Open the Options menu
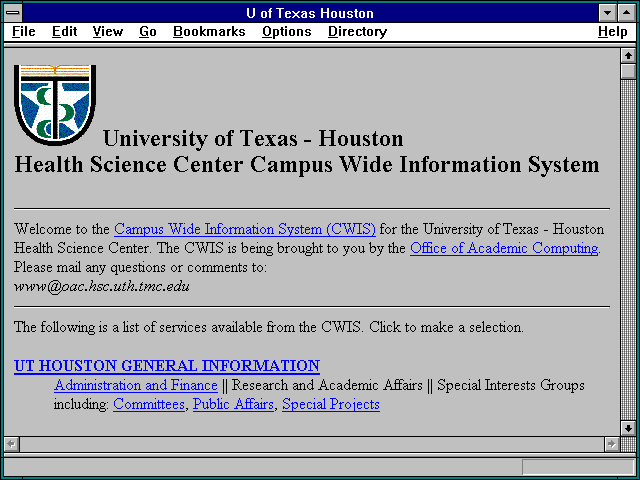 287,32
